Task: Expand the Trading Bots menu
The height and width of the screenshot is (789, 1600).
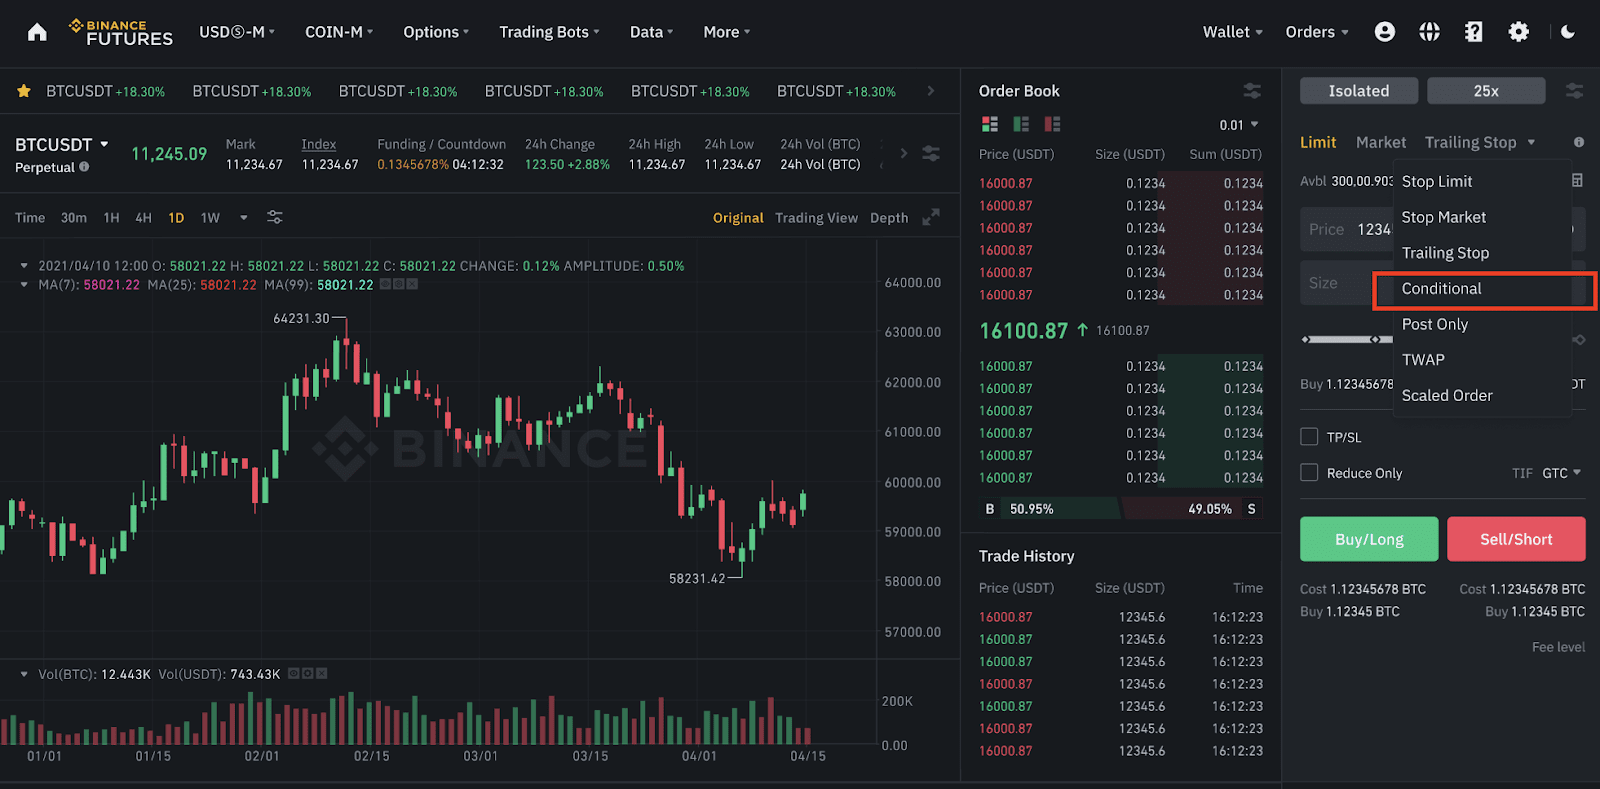Action: pyautogui.click(x=550, y=32)
